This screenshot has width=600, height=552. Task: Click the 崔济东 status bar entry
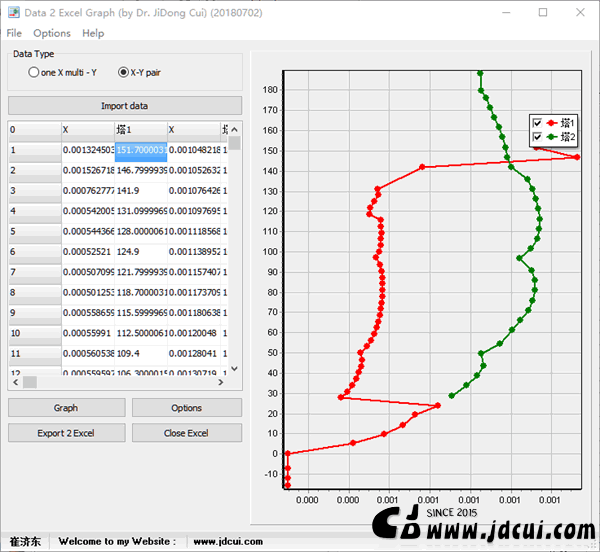[x=25, y=541]
